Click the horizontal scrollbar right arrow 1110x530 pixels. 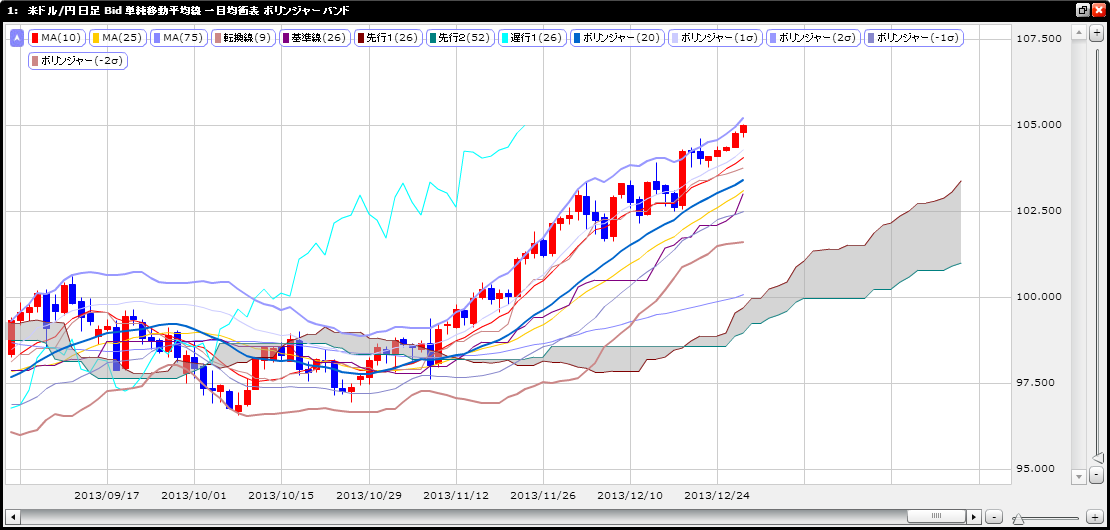975,516
